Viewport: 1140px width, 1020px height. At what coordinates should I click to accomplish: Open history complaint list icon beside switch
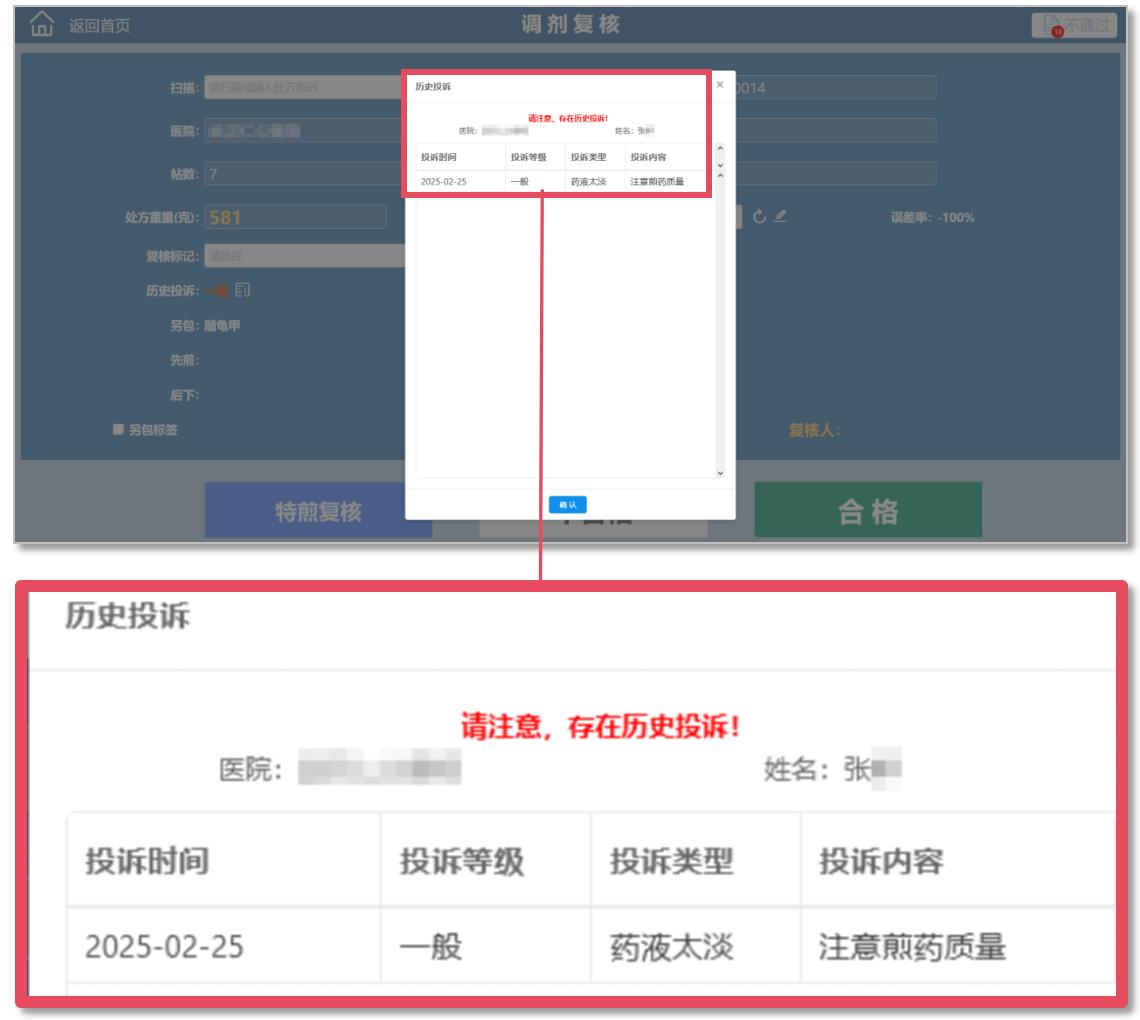pos(243,290)
